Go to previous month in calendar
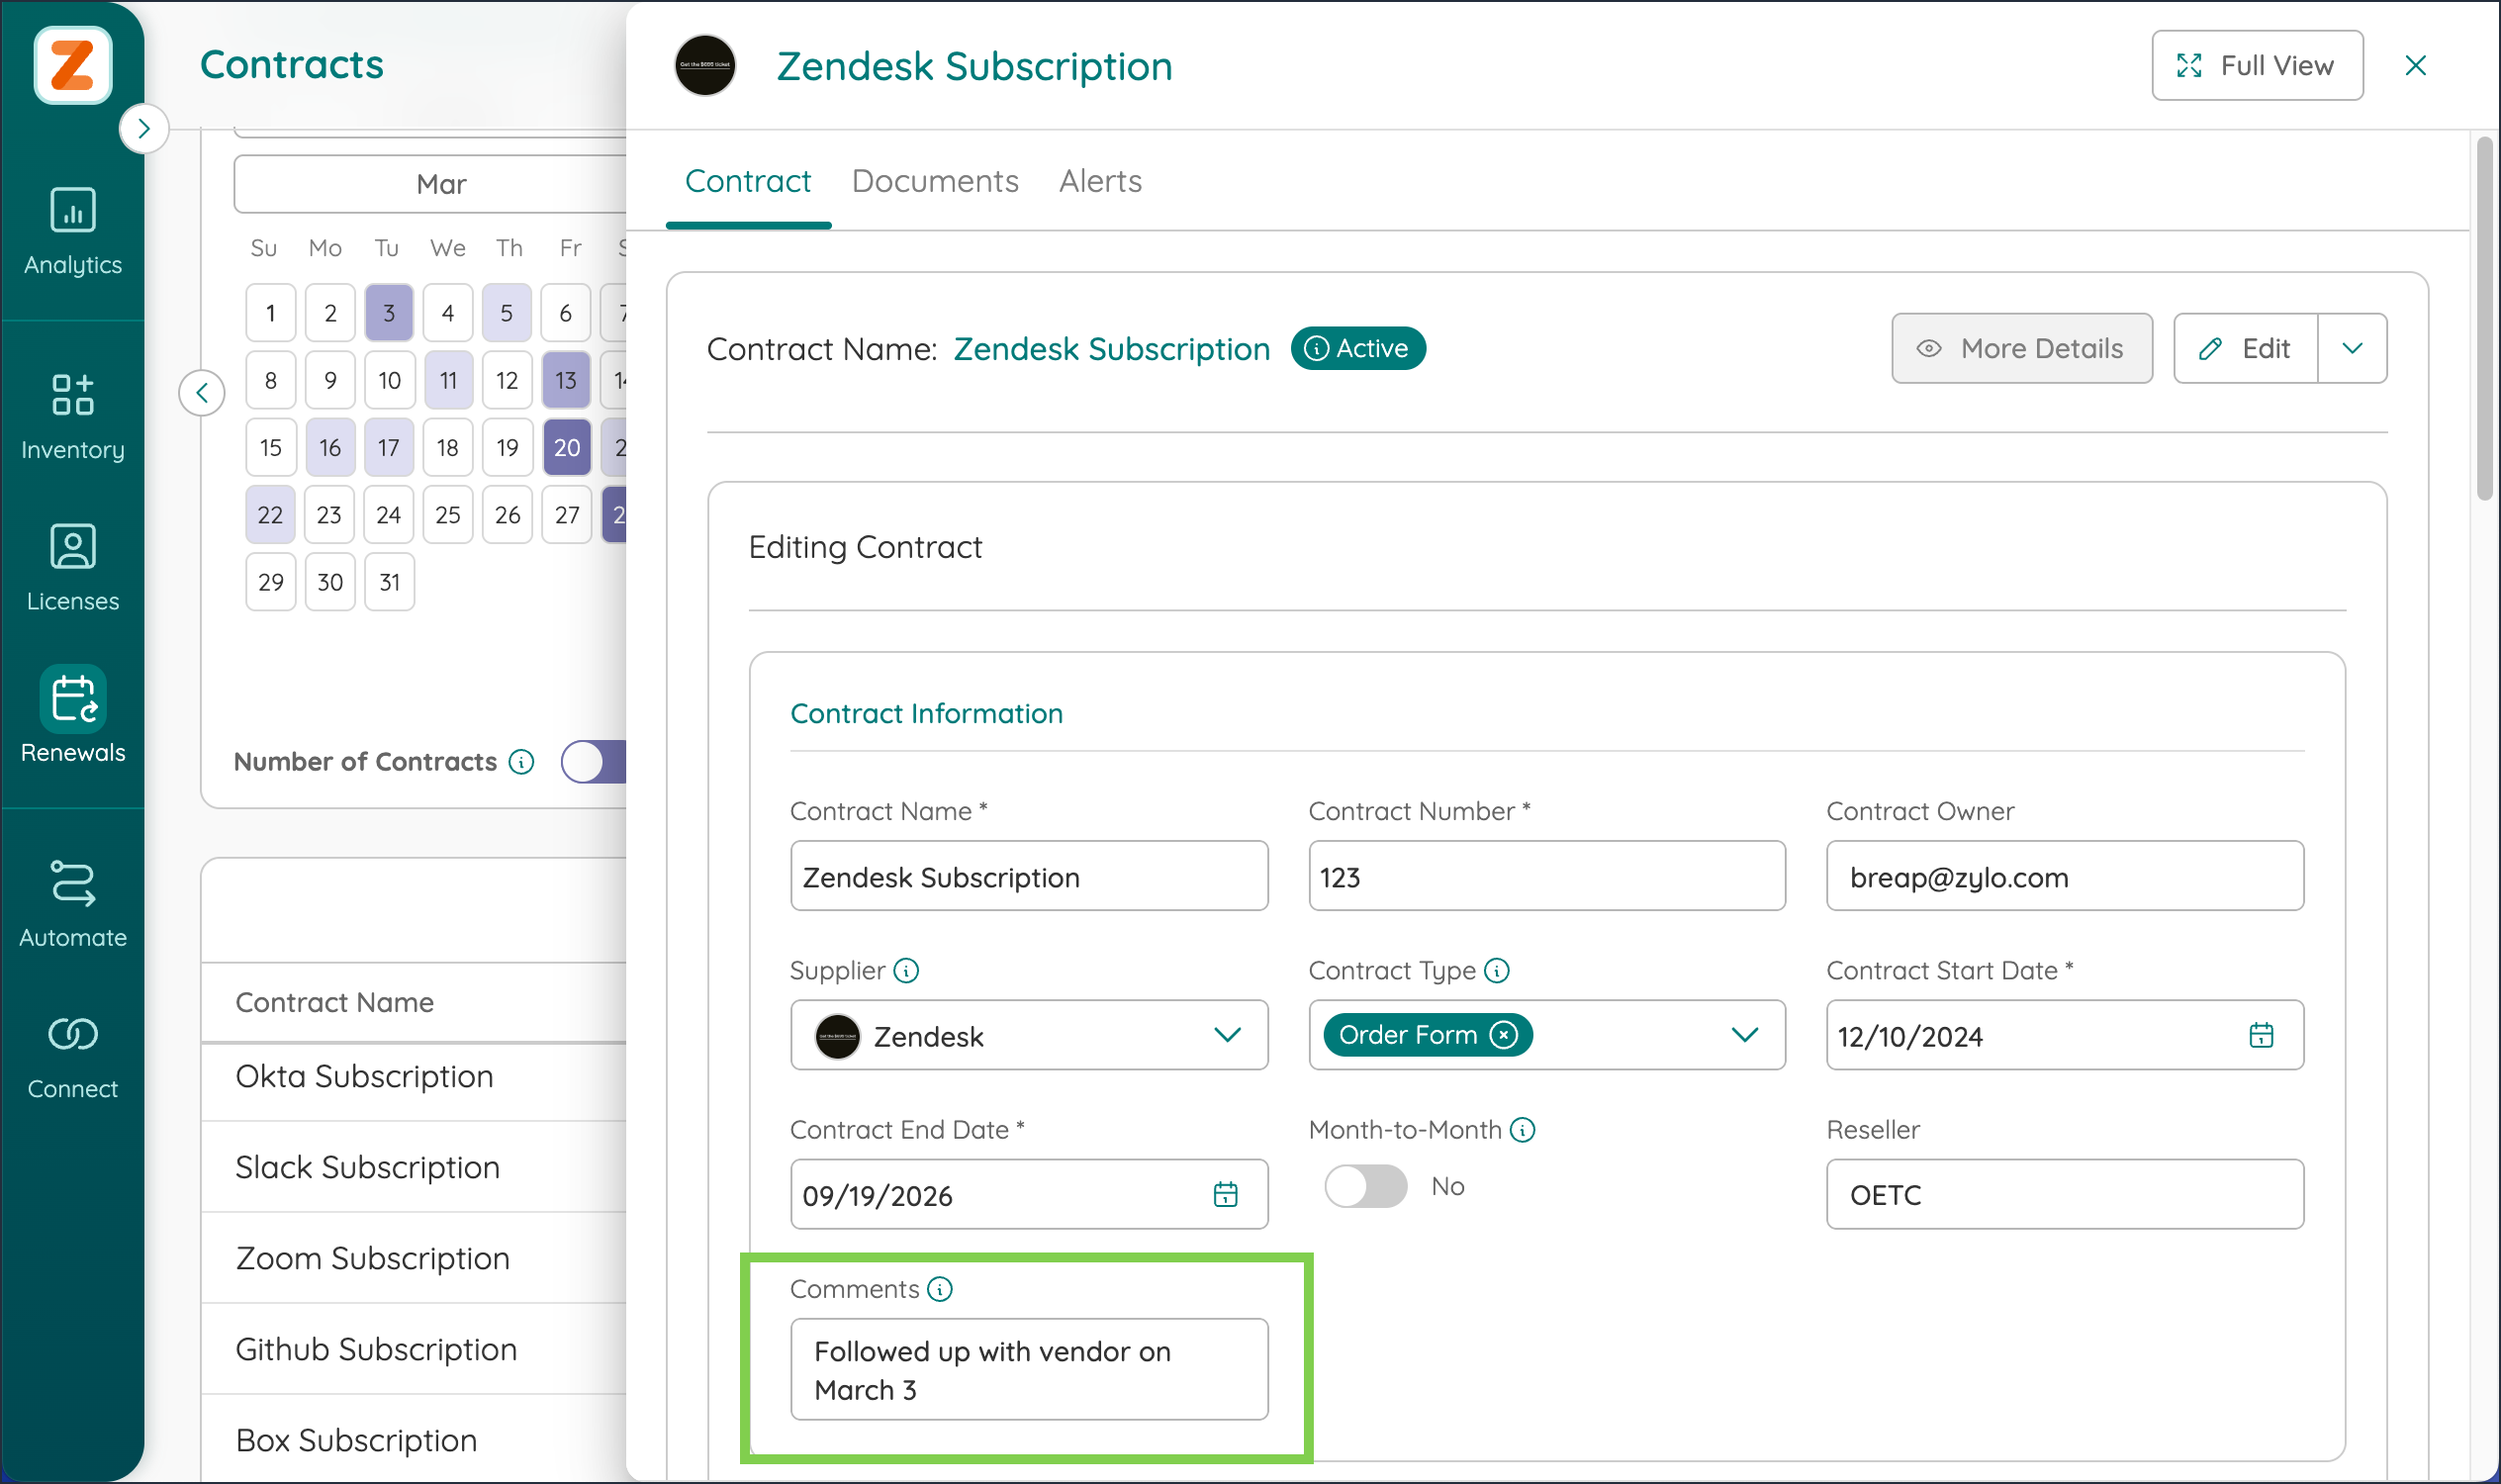Screen dimensions: 2501x1484 click(x=202, y=392)
